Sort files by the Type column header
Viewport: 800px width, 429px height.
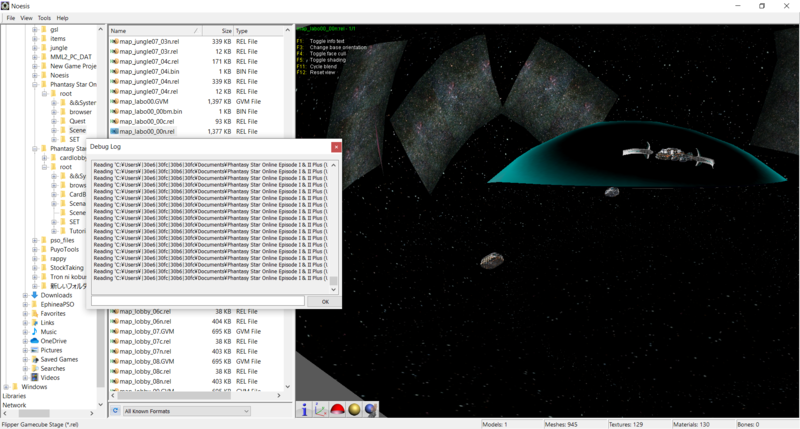[x=258, y=31]
